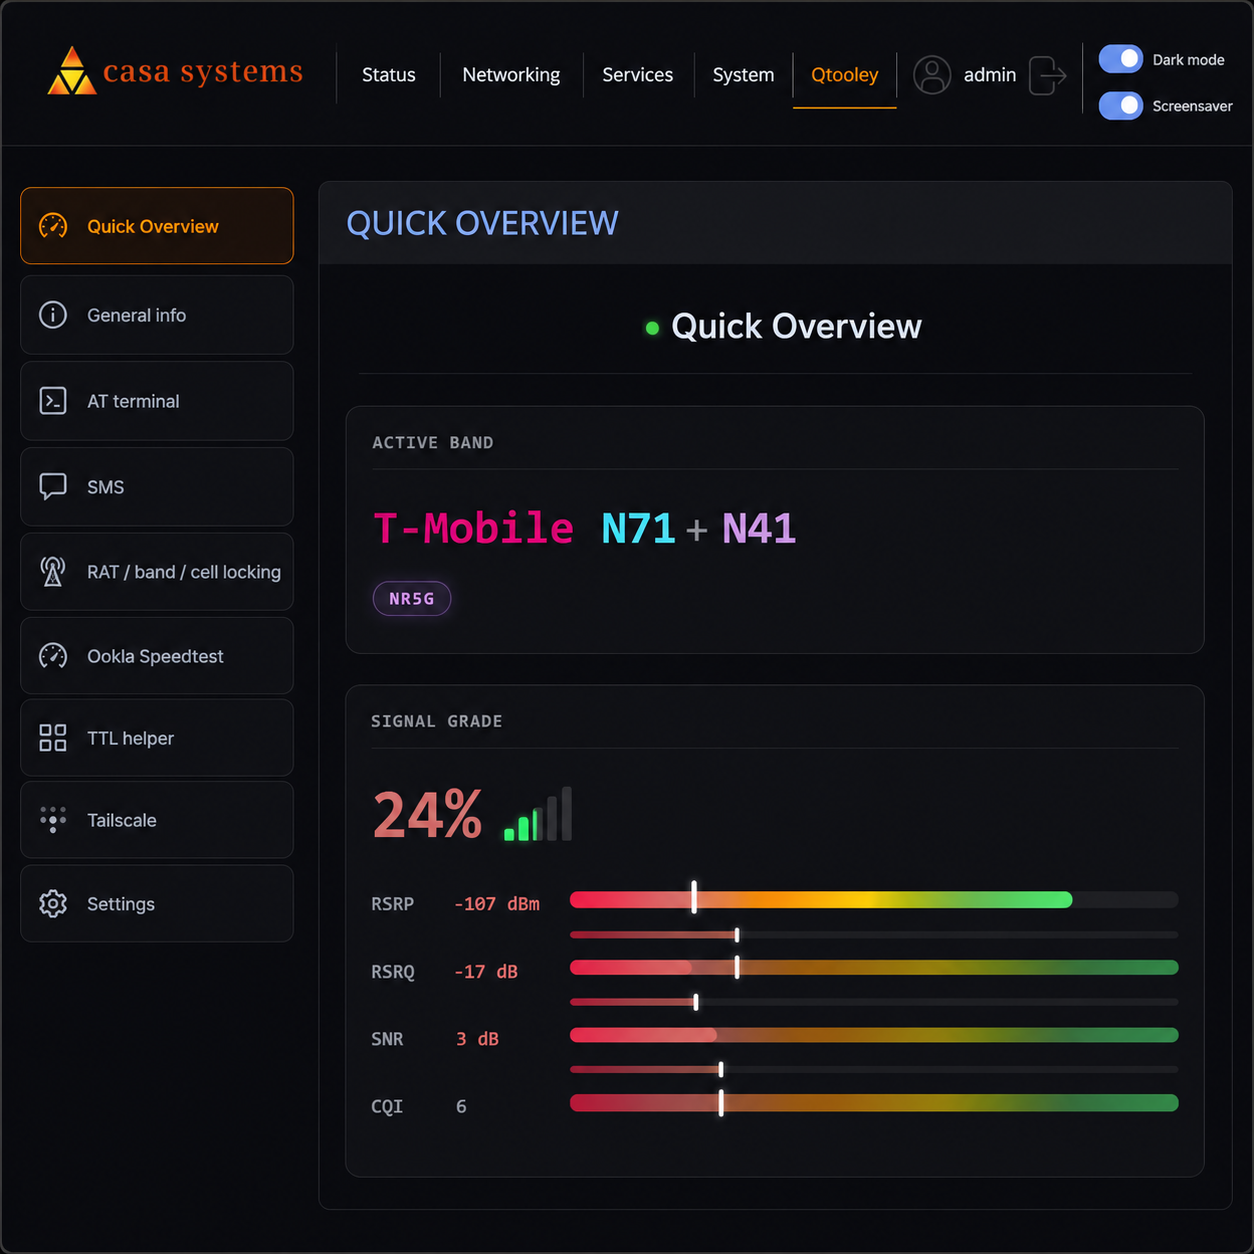Click the 3 dB SNR value

(477, 1039)
